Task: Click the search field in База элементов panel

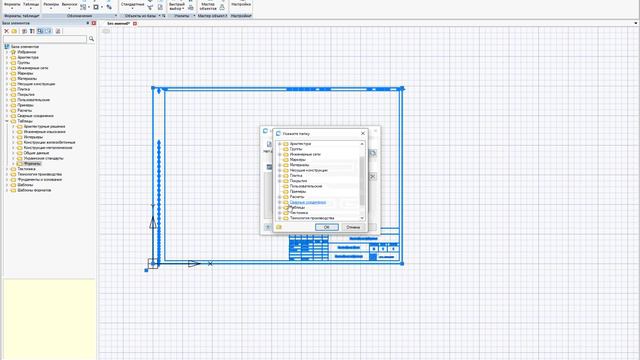Action: pyautogui.click(x=45, y=39)
